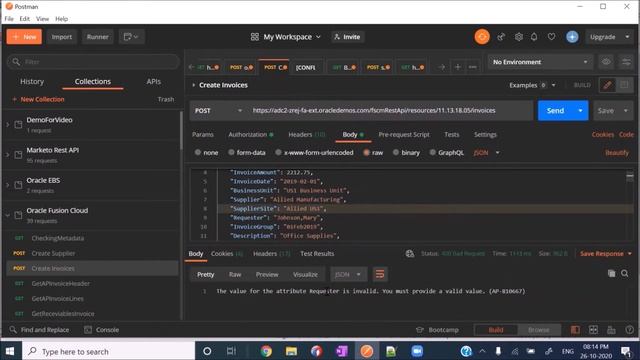Open the Test Results response tab
This screenshot has height=360, width=640.
click(317, 253)
